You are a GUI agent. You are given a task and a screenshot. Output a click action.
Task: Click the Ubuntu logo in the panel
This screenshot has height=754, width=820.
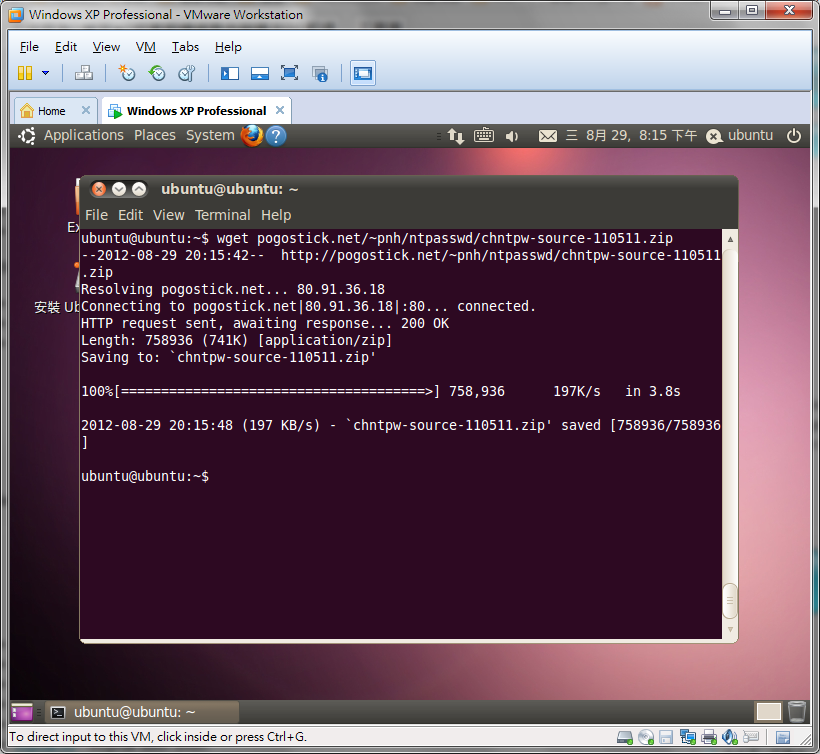(x=27, y=136)
